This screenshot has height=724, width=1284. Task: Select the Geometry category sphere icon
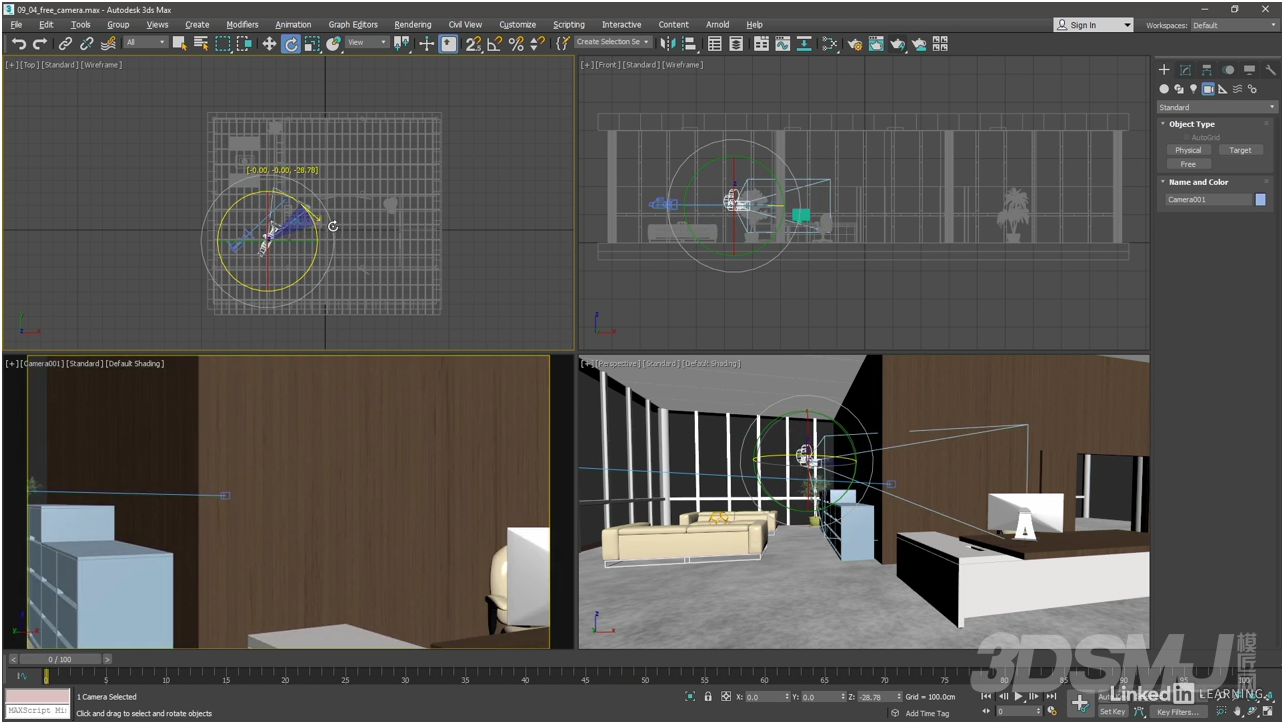(1164, 89)
